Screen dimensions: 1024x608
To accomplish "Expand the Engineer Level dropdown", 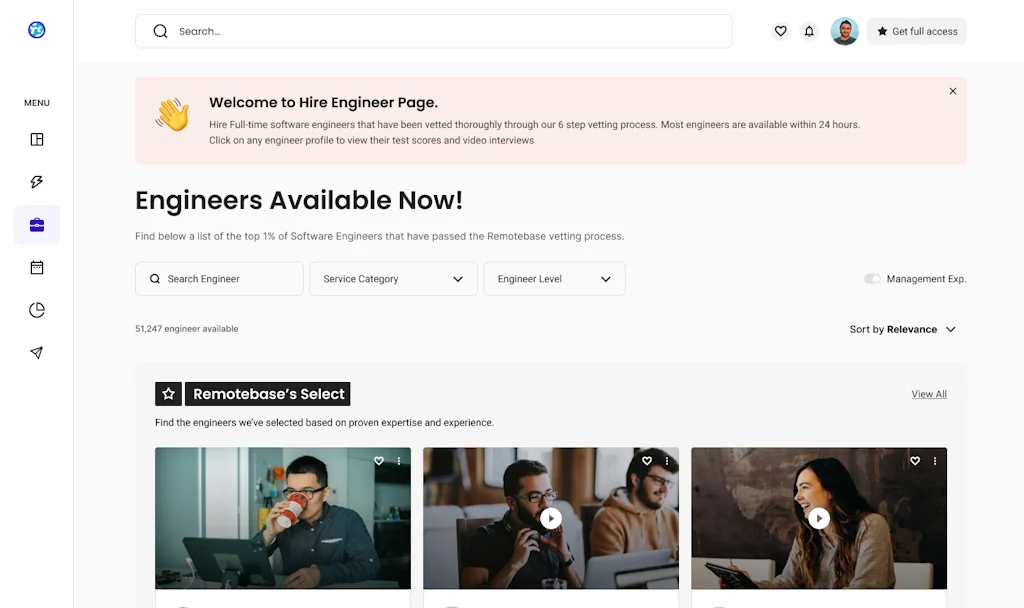I will click(x=554, y=279).
